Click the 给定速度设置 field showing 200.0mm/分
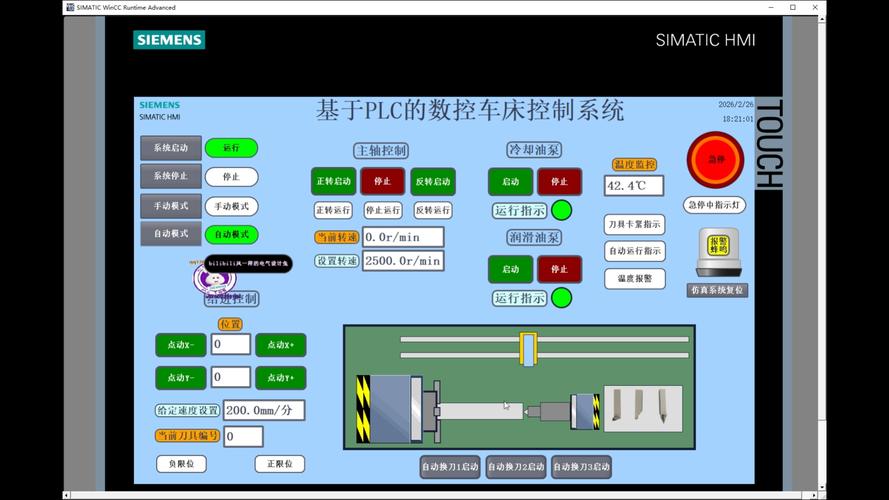889x500 pixels. 264,410
